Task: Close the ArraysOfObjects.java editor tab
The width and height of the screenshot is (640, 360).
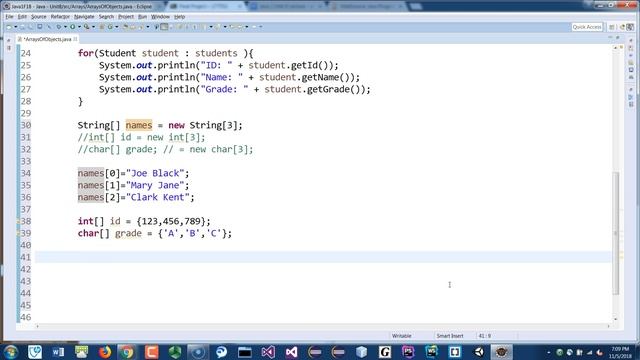Action: (x=76, y=39)
